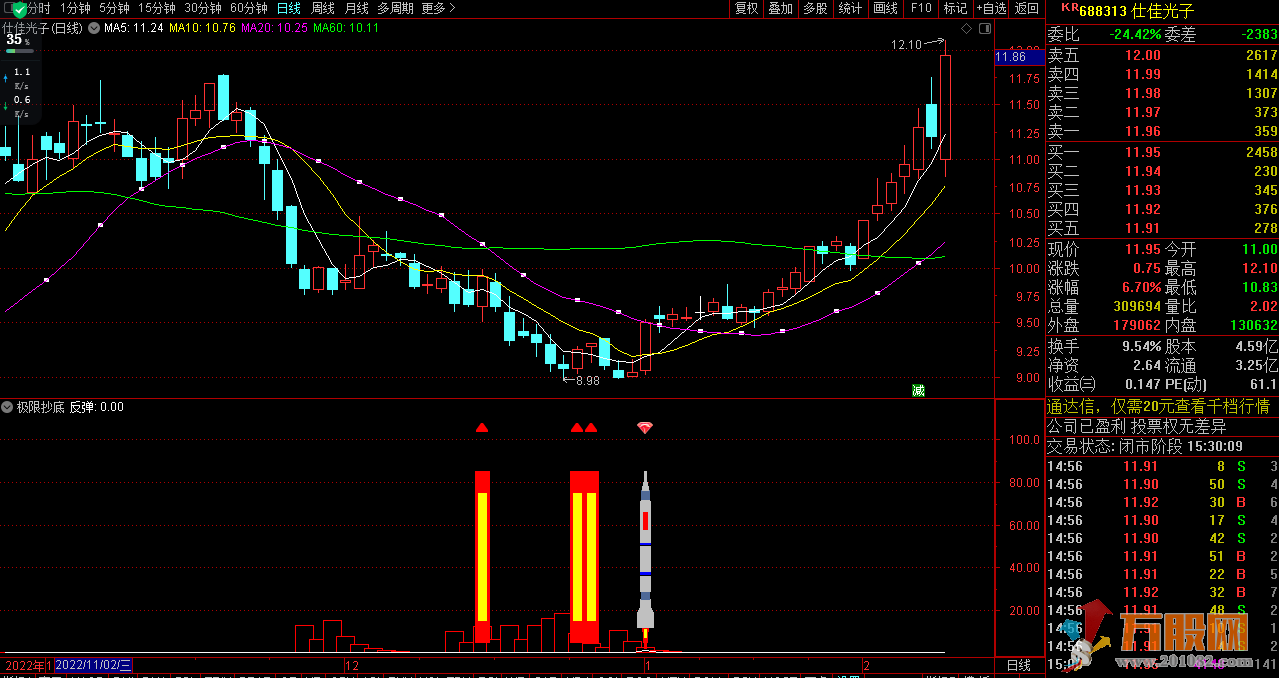Viewport: 1279px width, 678px height.
Task: Click the 买一 price 11.95 row
Action: pyautogui.click(x=1162, y=153)
